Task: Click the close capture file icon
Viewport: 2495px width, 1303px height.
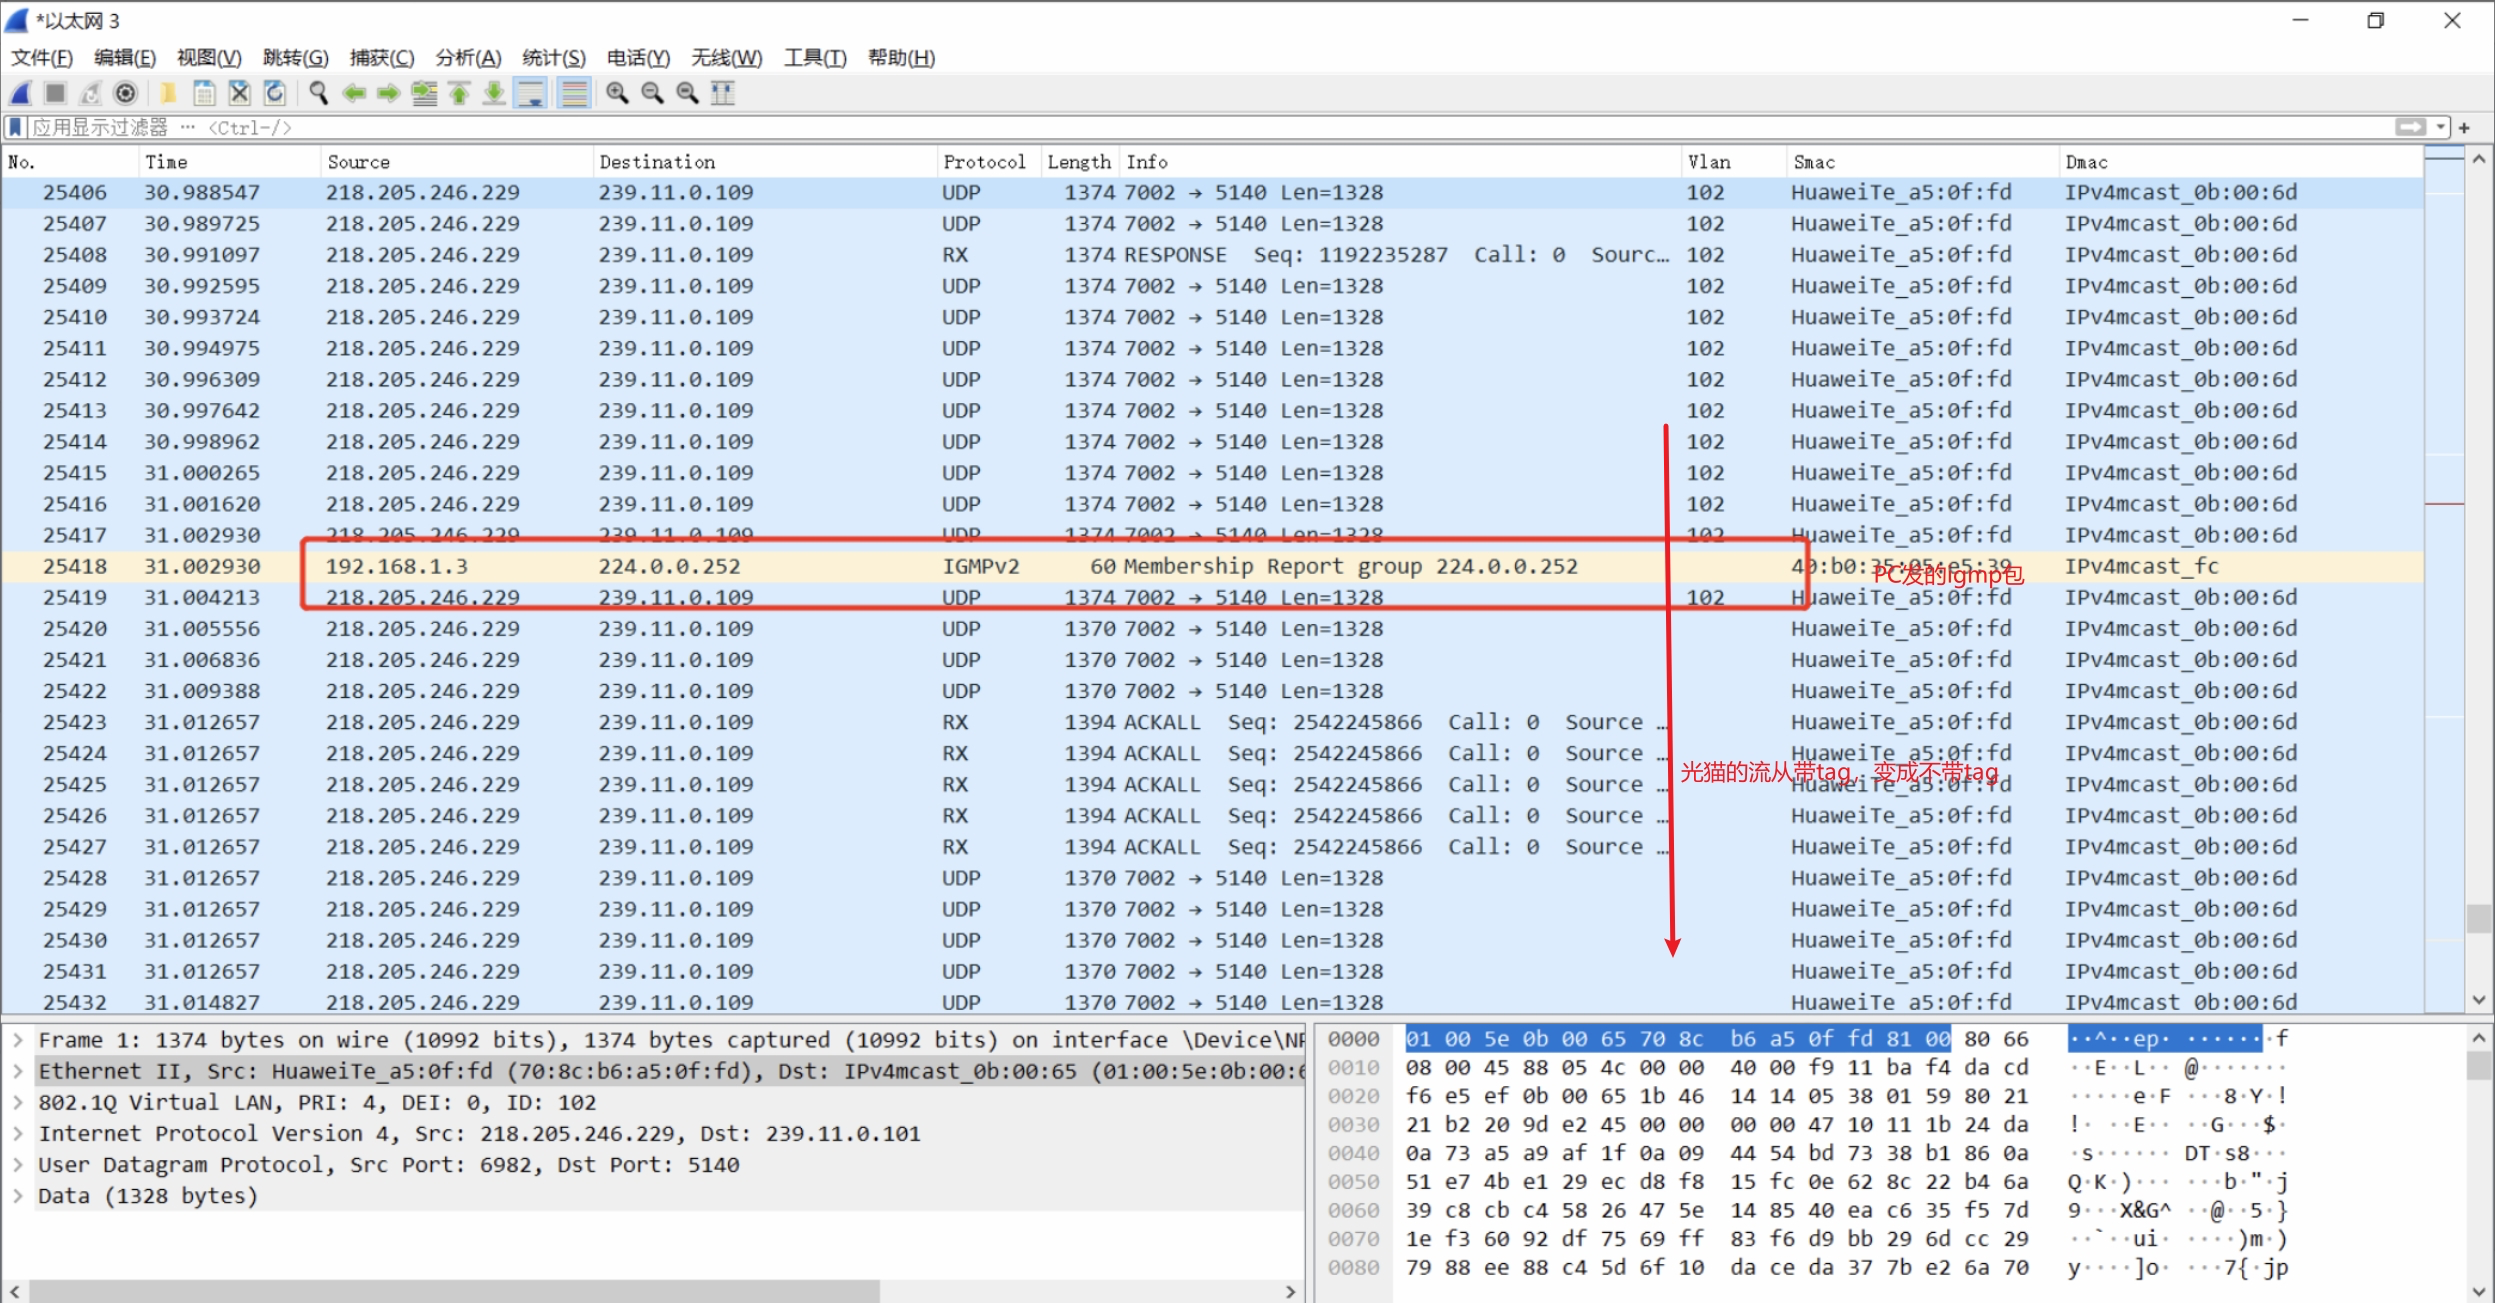Action: (239, 94)
